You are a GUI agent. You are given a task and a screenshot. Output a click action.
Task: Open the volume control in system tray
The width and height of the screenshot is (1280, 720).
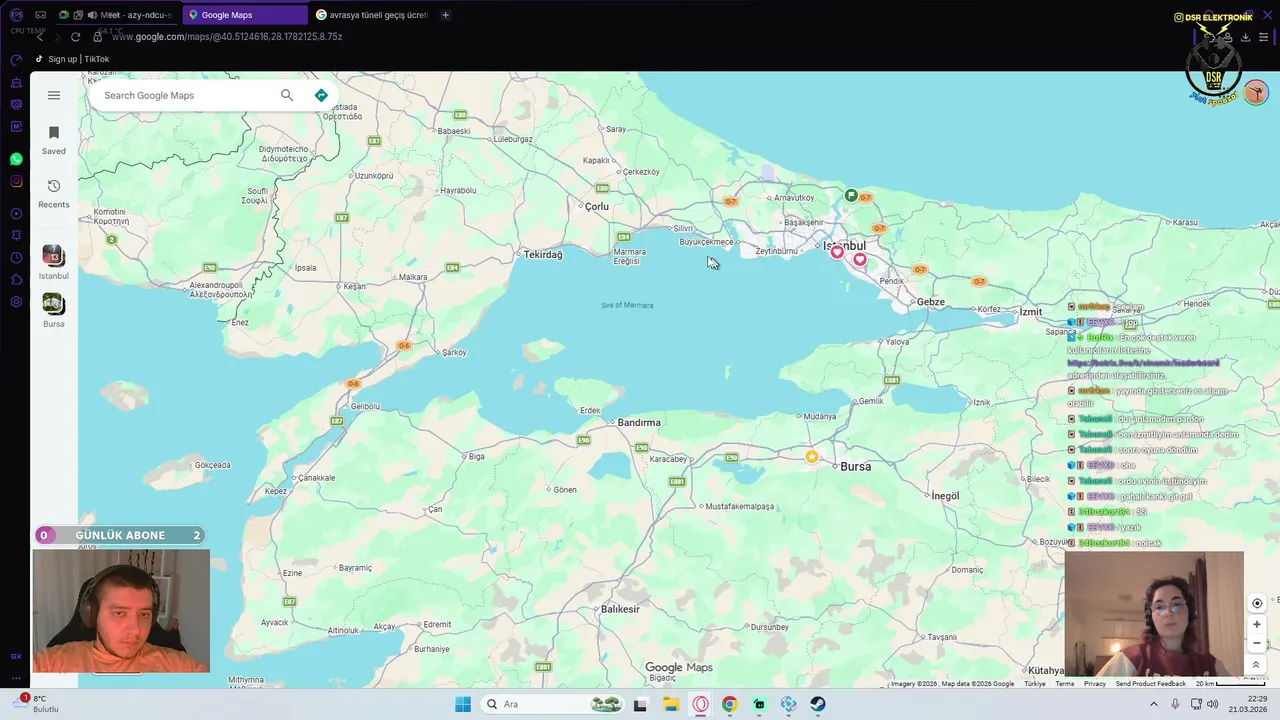(1212, 704)
